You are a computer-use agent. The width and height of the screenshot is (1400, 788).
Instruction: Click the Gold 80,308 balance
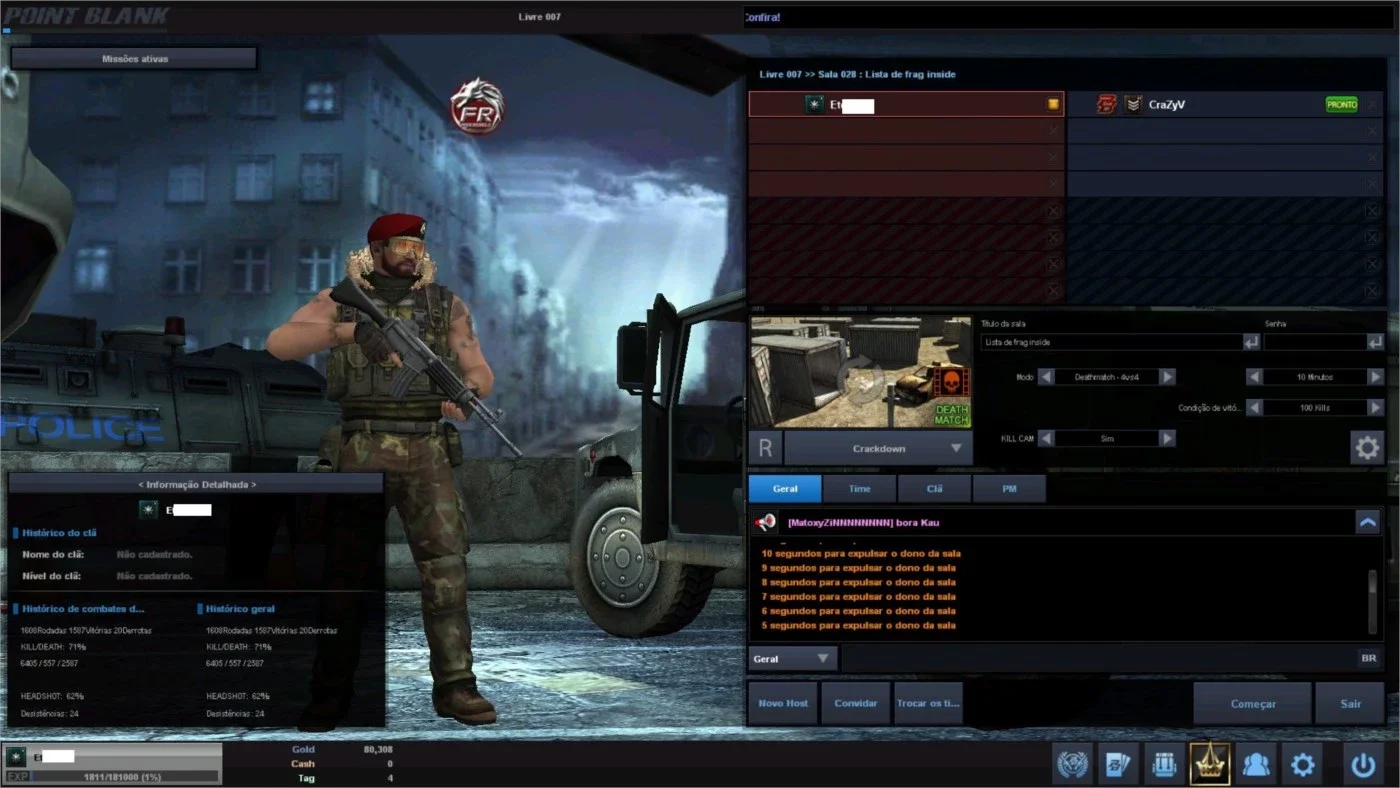pos(342,749)
